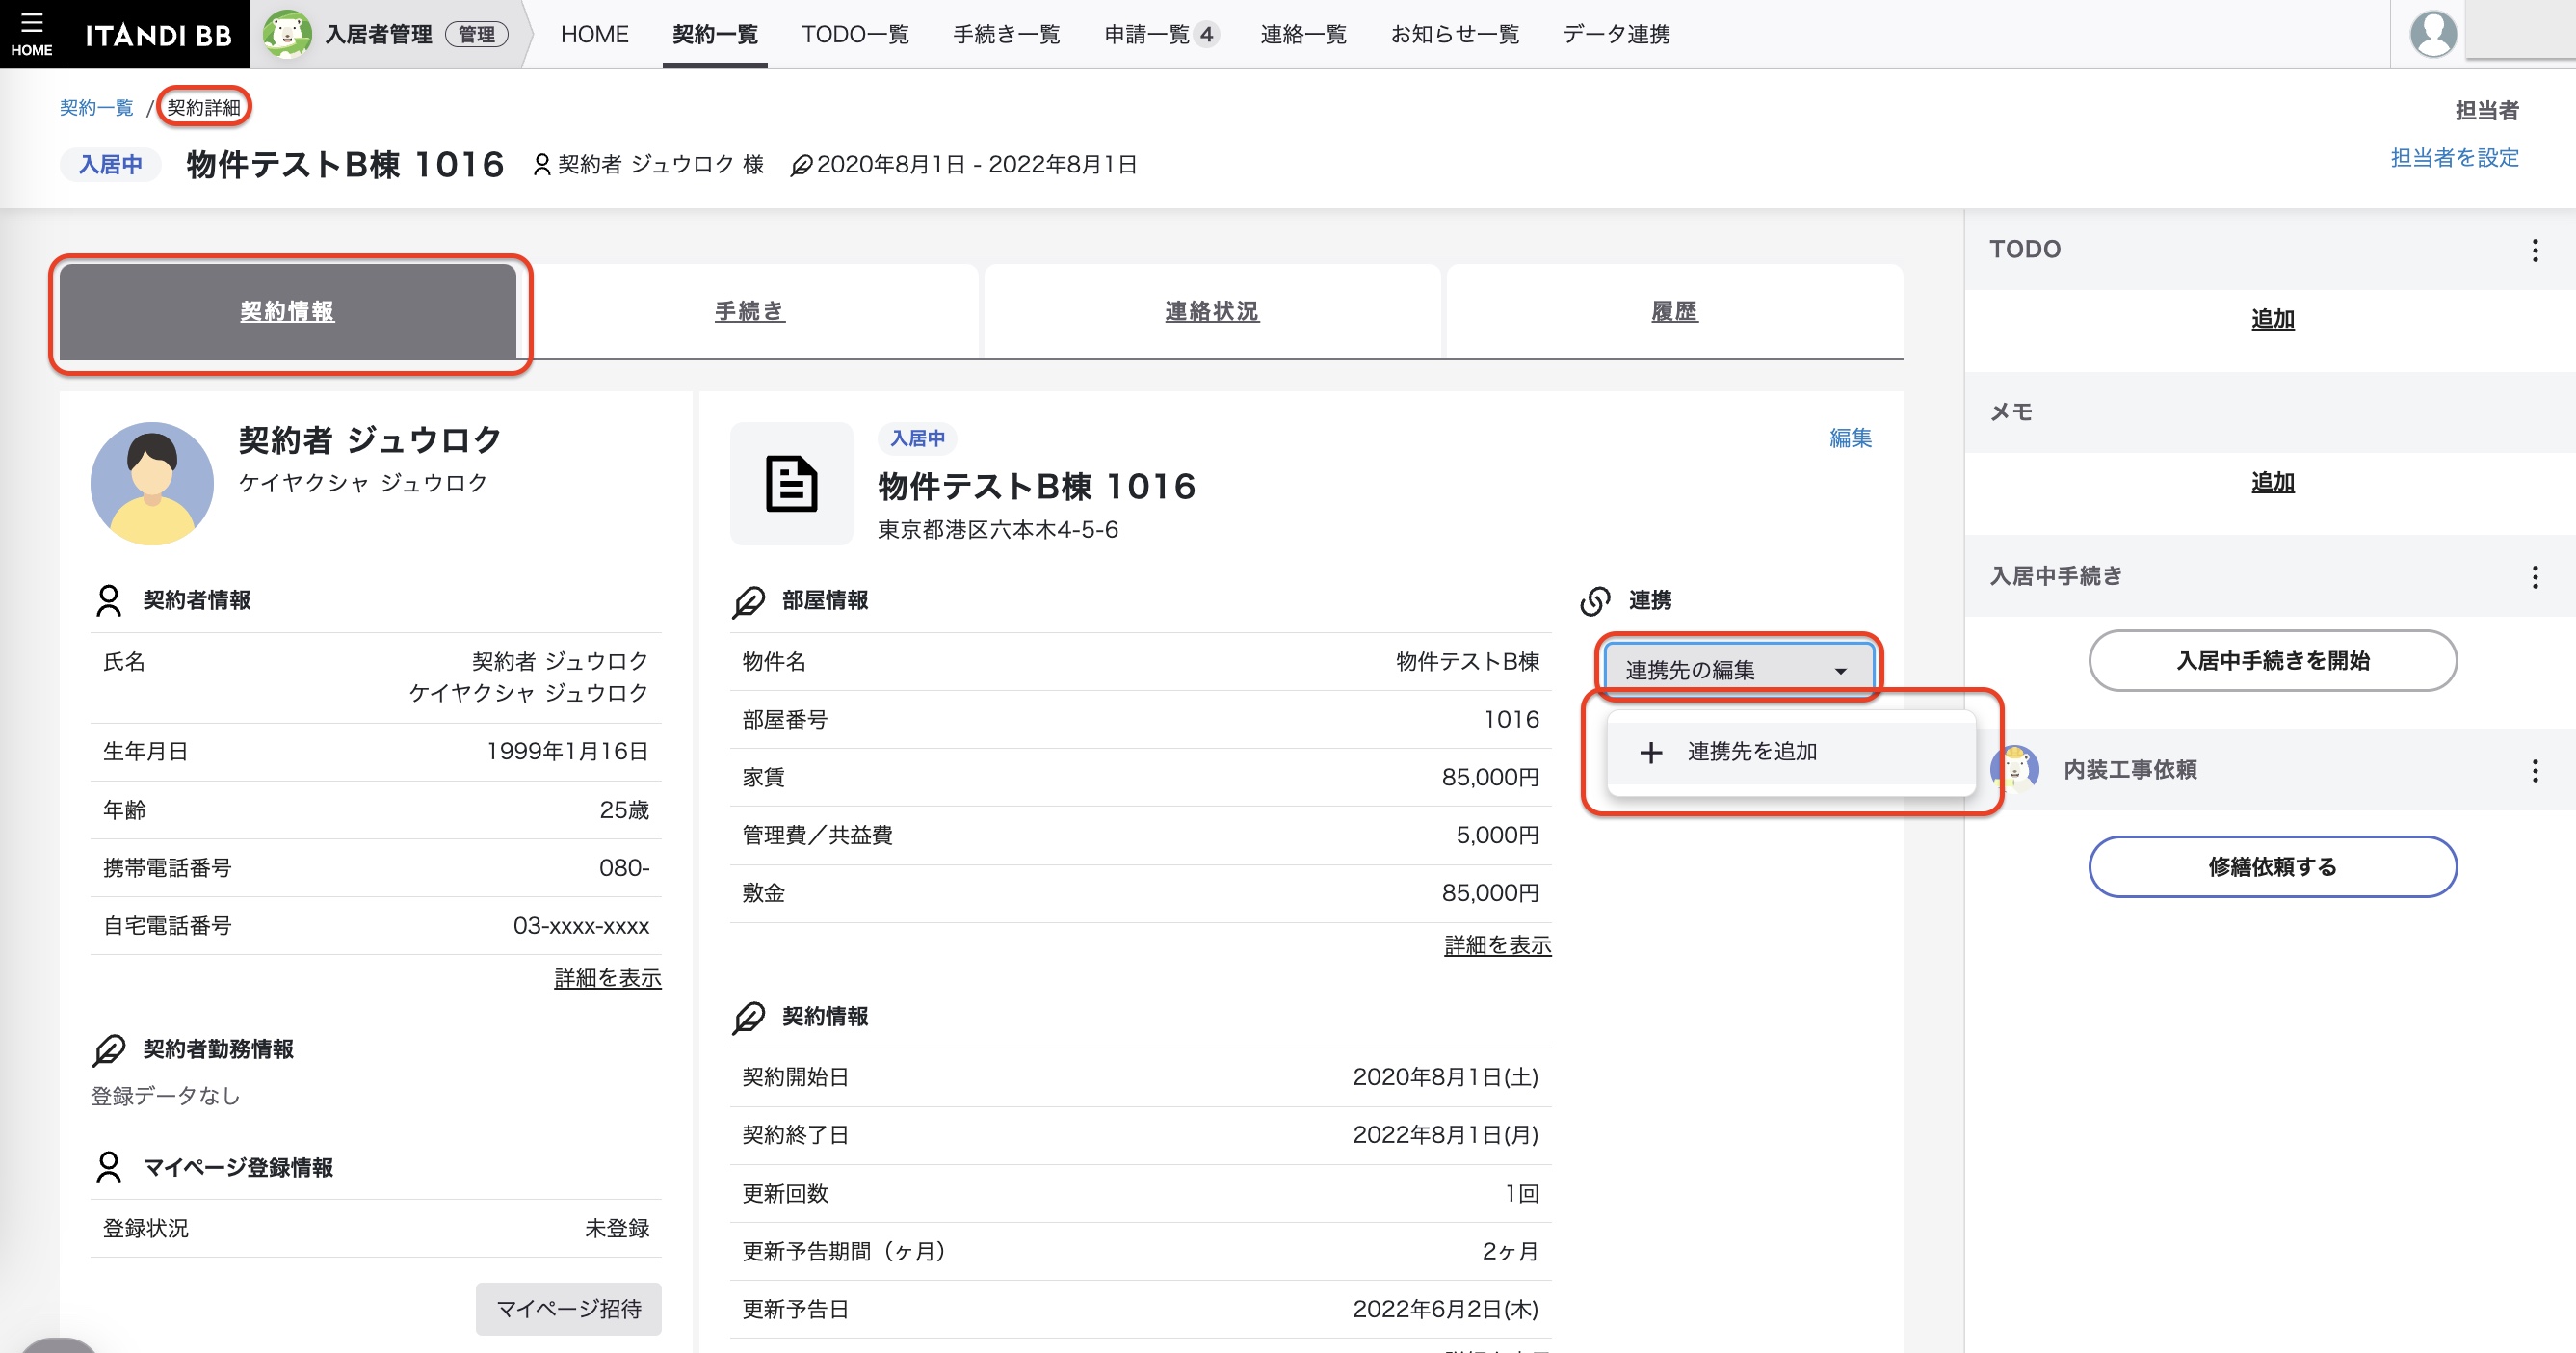Click the 契約終了日 value 2022年8月1日(月)
2576x1353 pixels.
click(x=1445, y=1135)
